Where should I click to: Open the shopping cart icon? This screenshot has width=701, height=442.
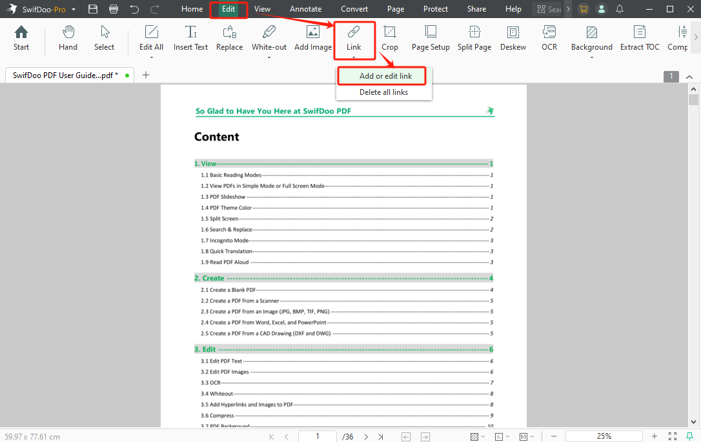click(x=583, y=9)
